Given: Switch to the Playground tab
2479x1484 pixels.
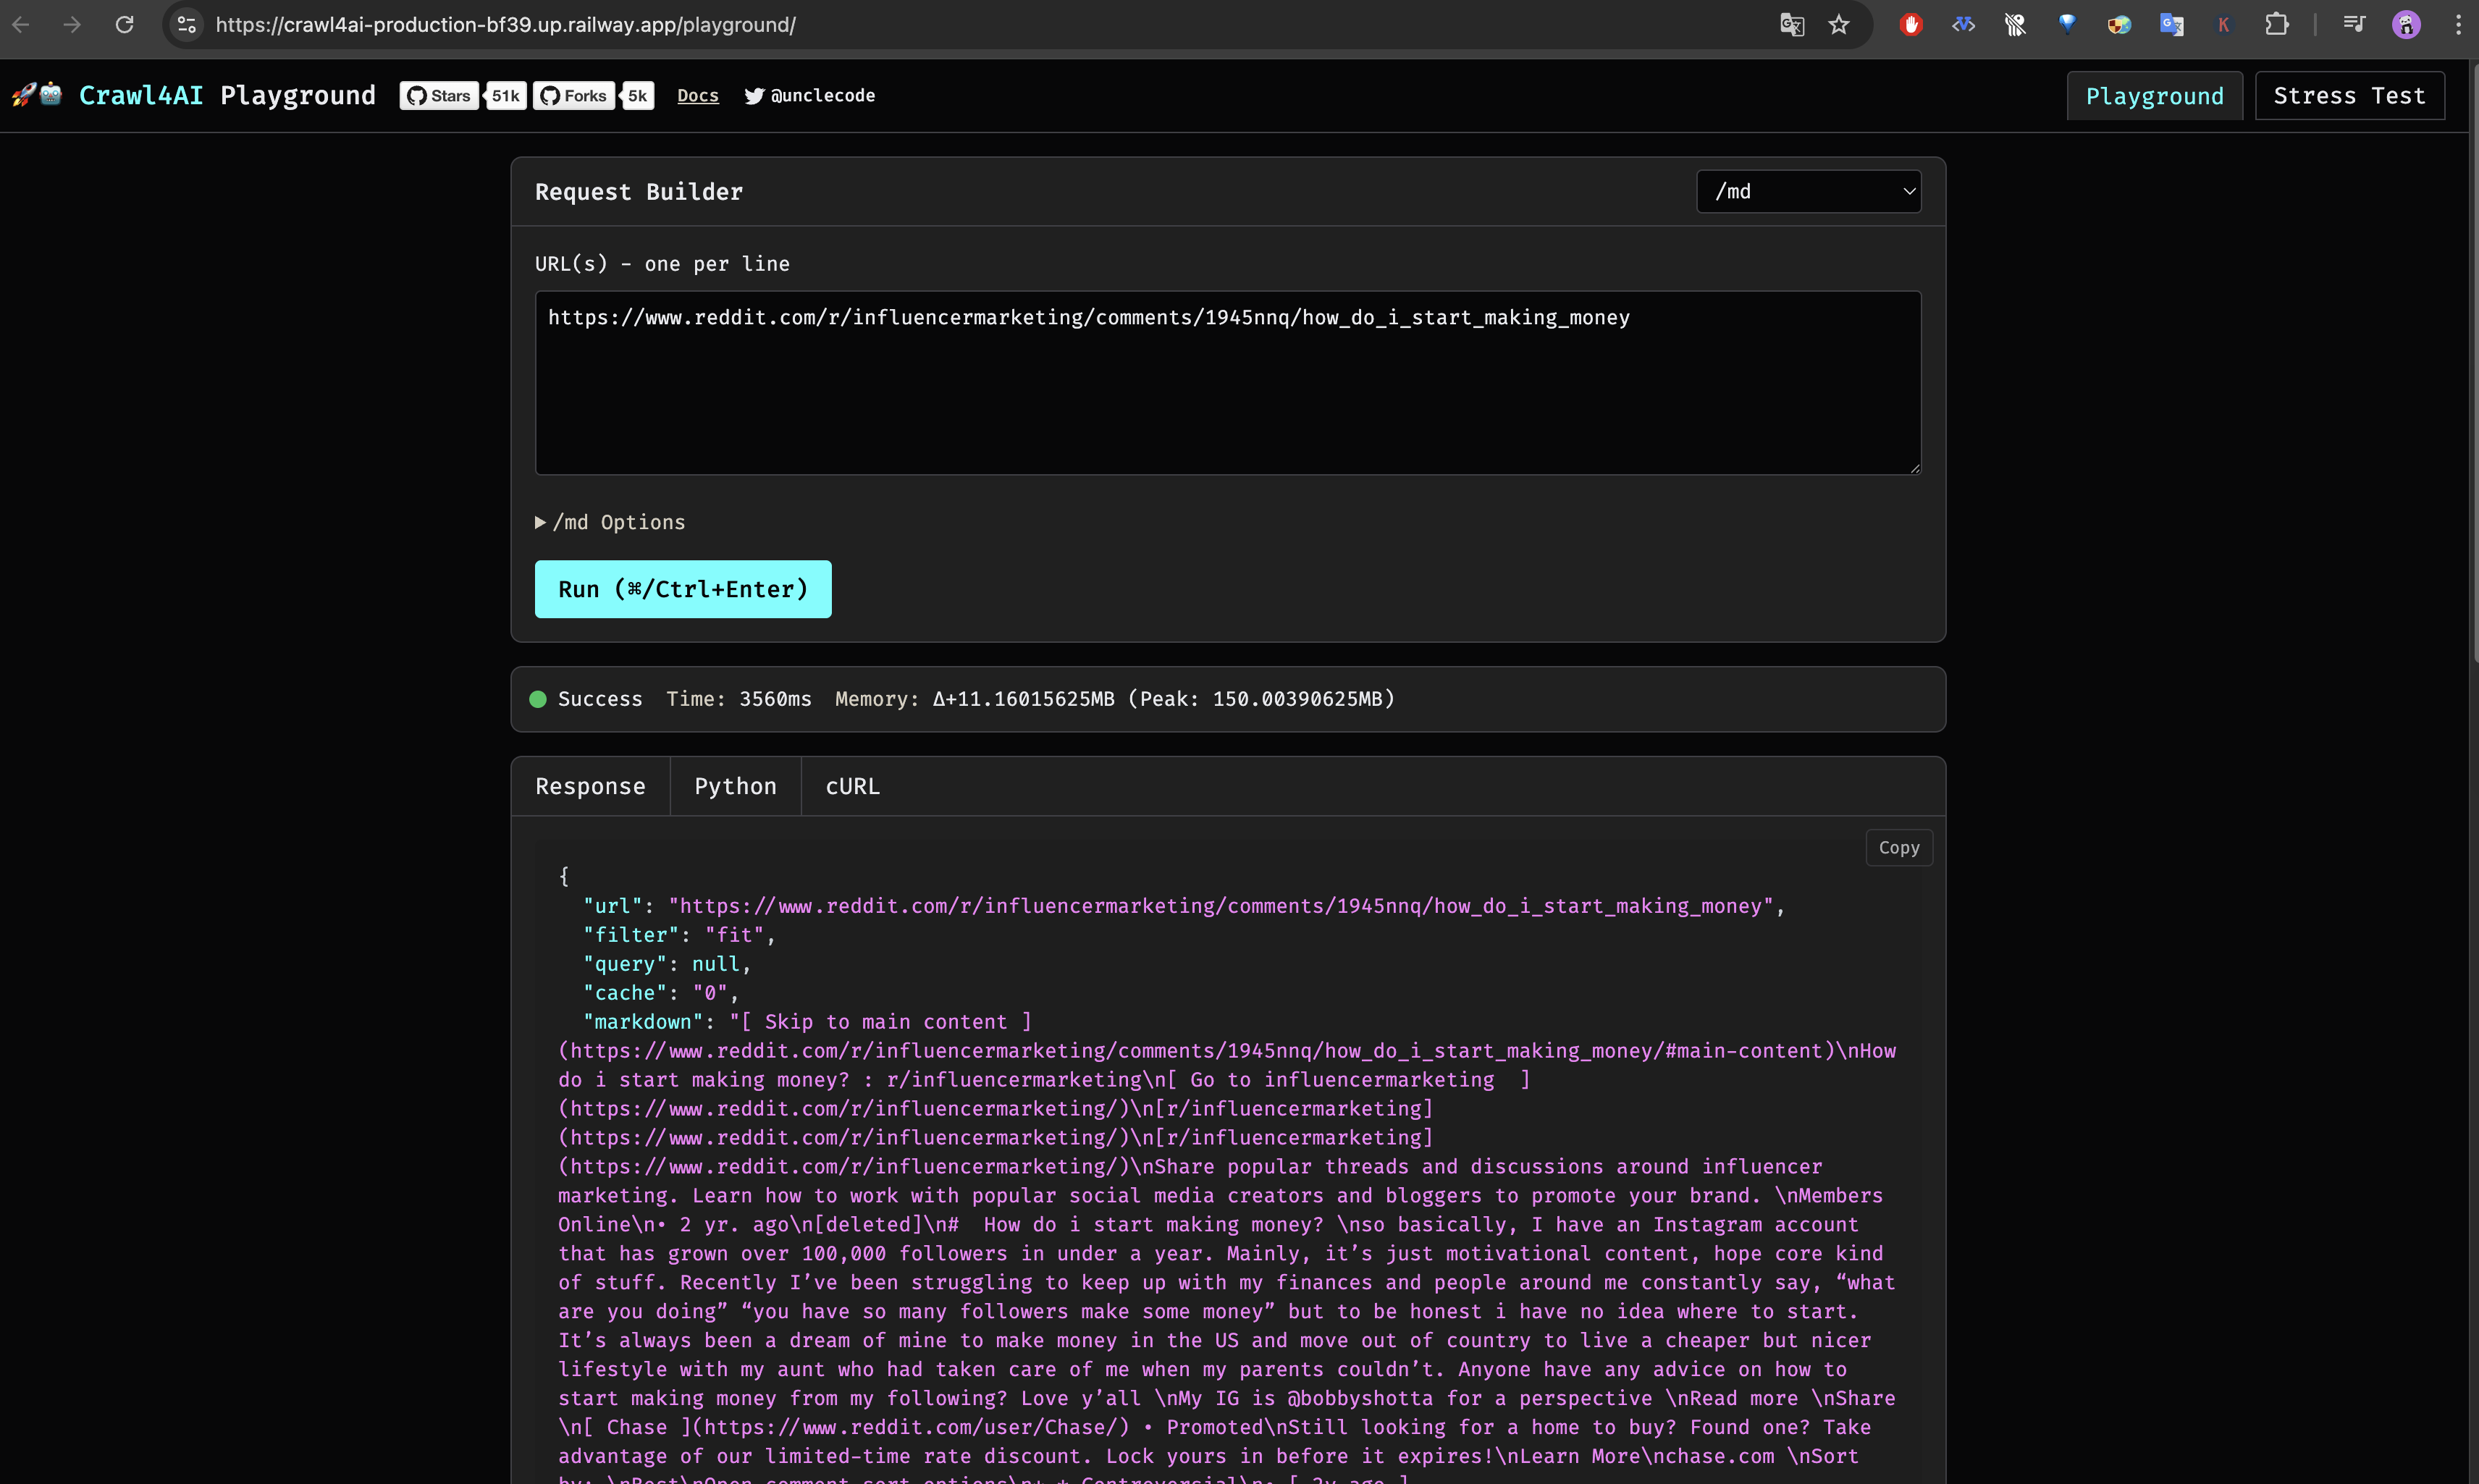Looking at the screenshot, I should 2154,96.
